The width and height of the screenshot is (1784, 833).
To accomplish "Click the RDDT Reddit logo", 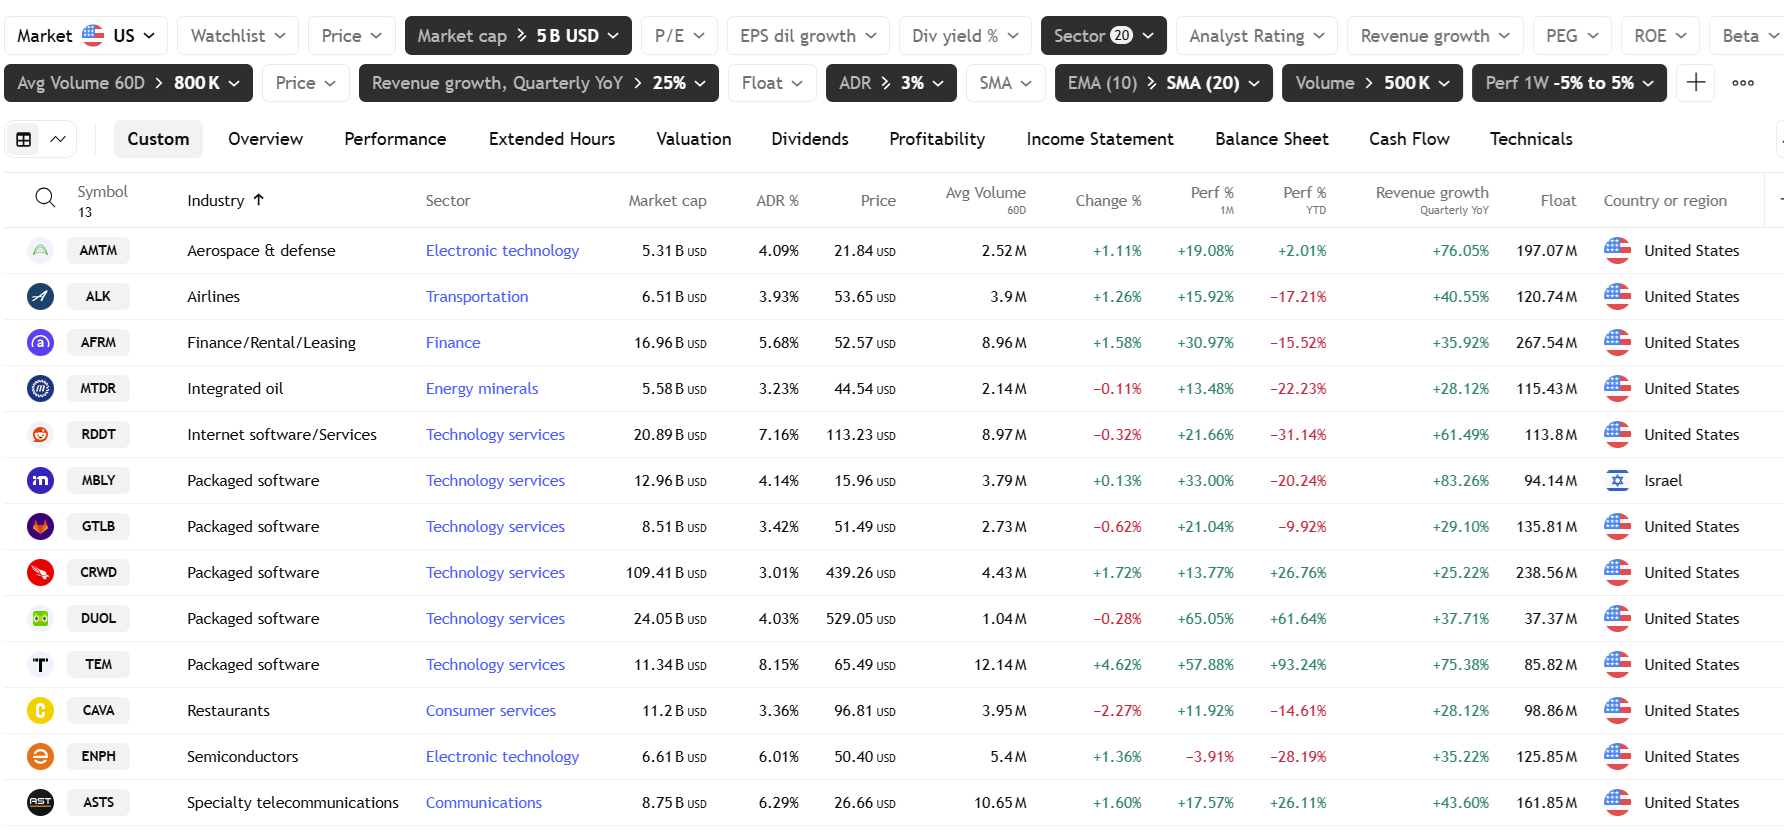I will point(40,435).
